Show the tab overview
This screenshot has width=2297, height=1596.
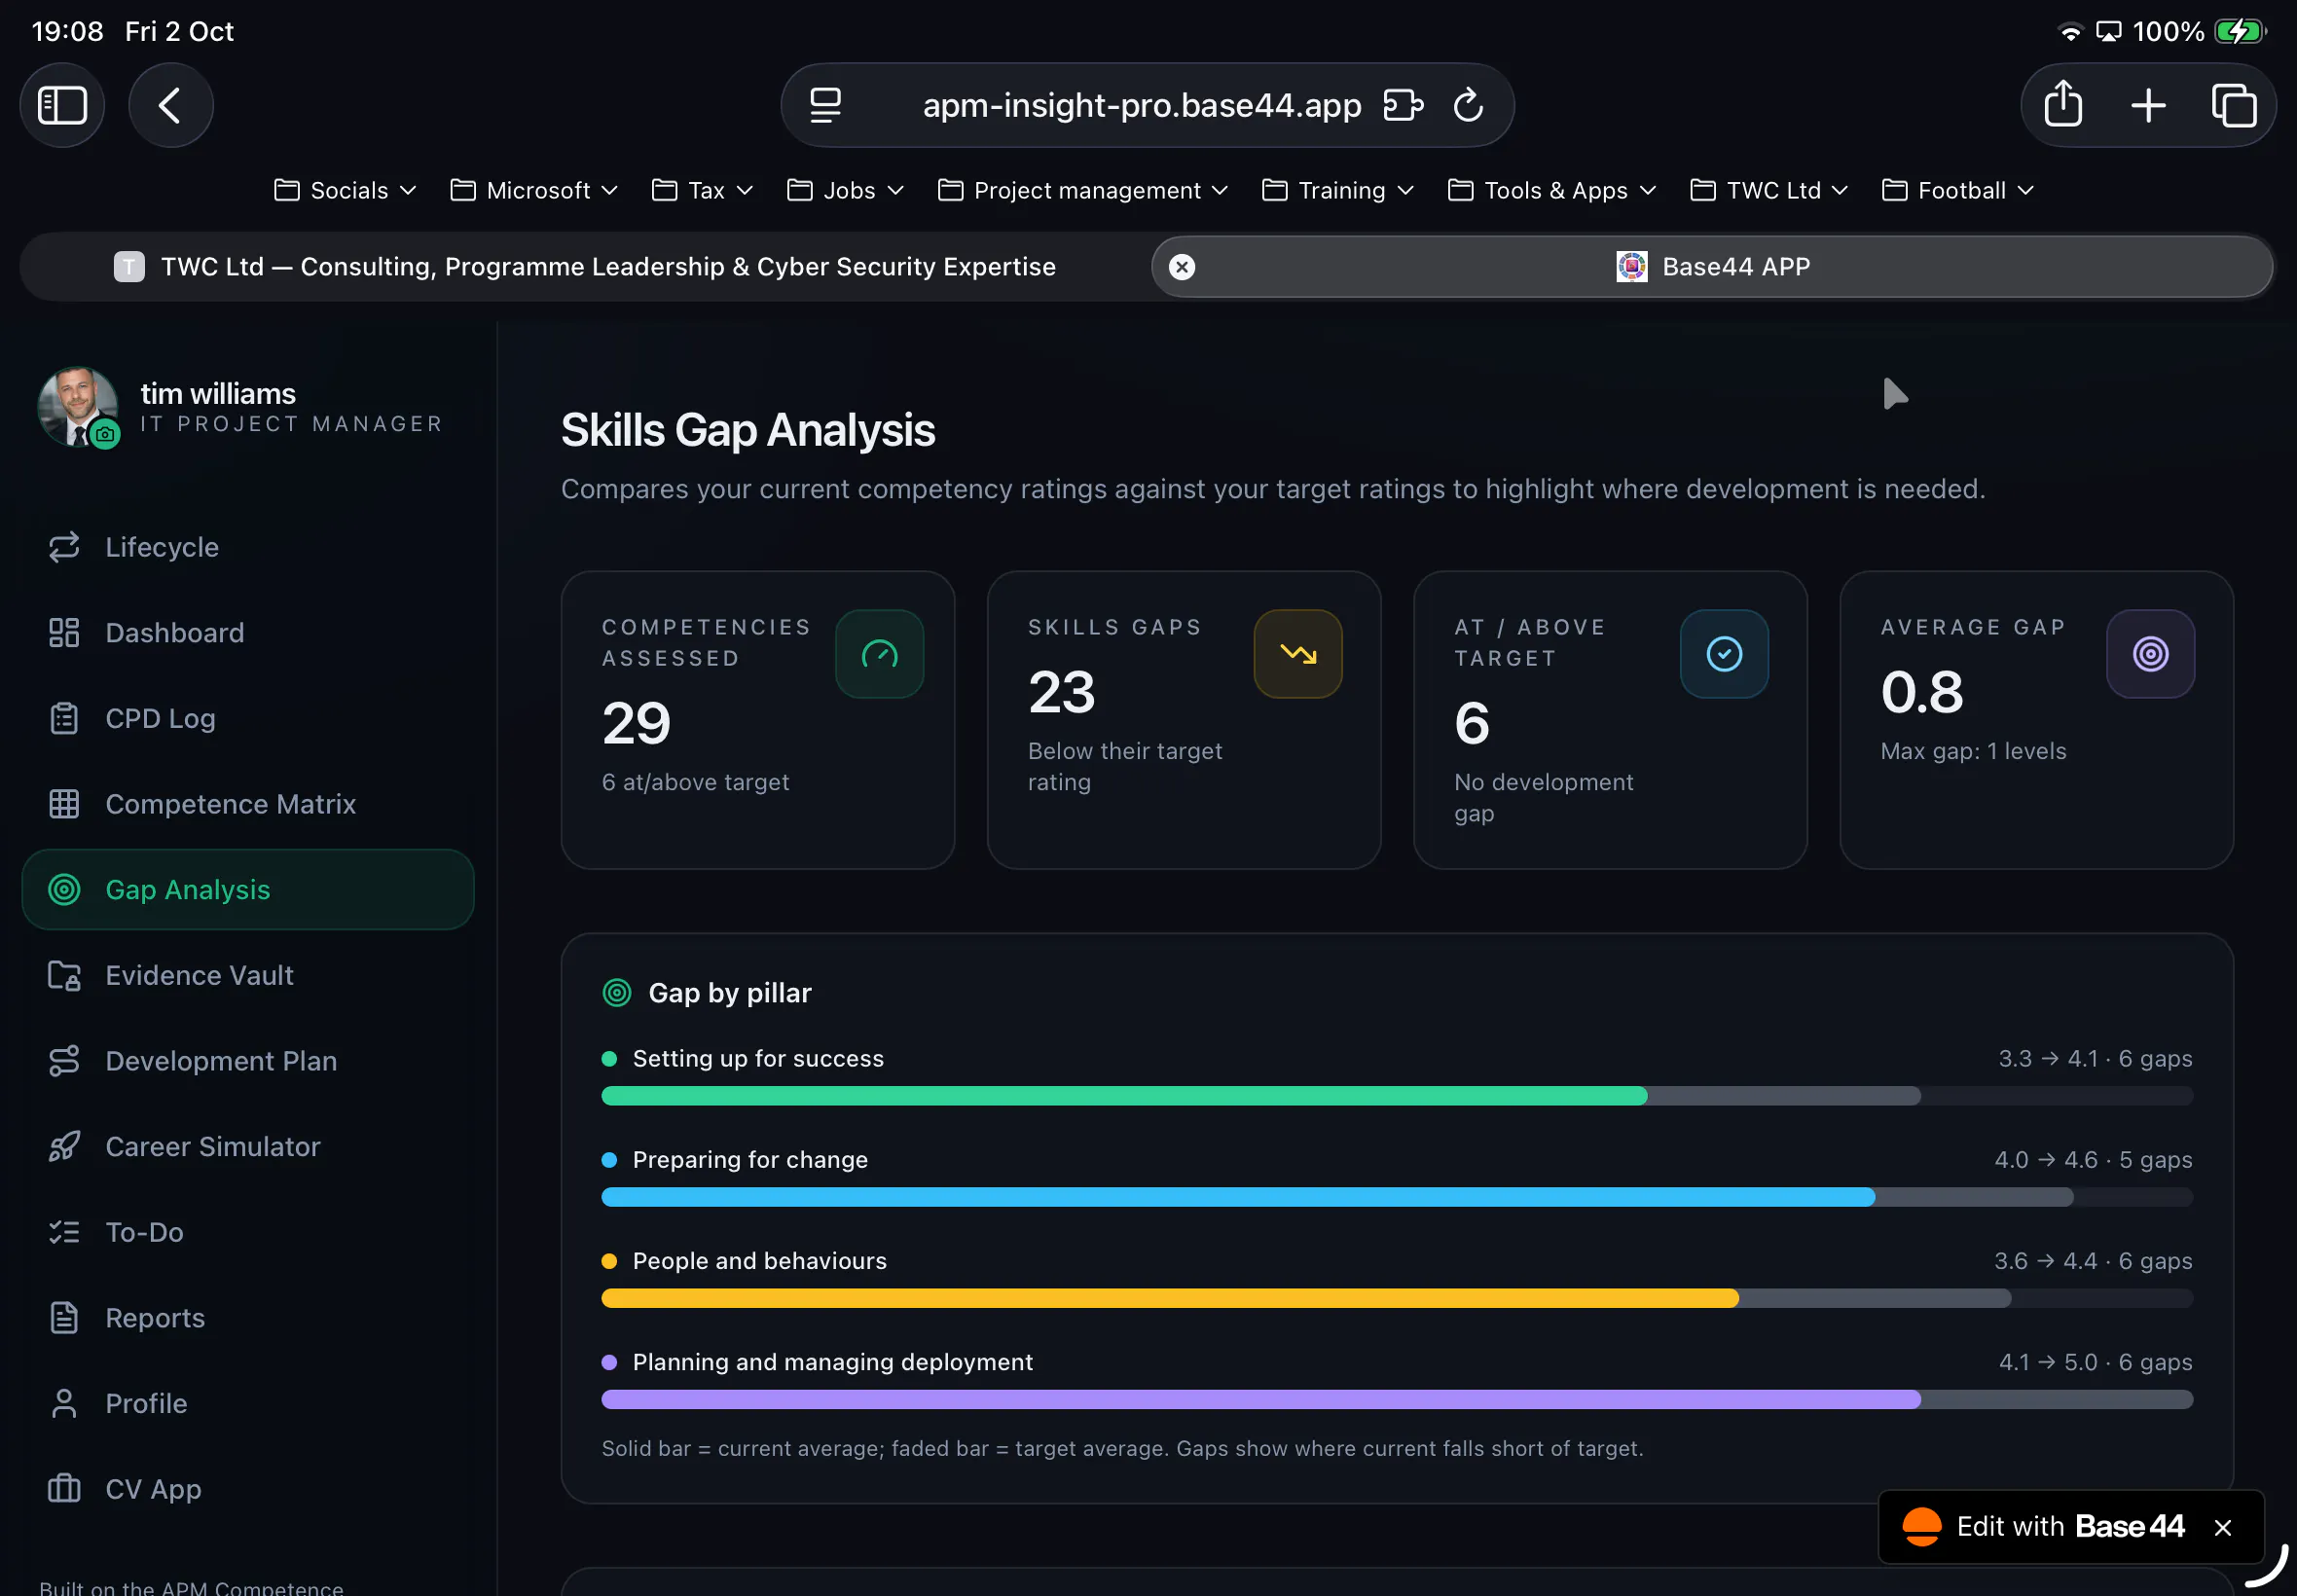pos(2233,105)
